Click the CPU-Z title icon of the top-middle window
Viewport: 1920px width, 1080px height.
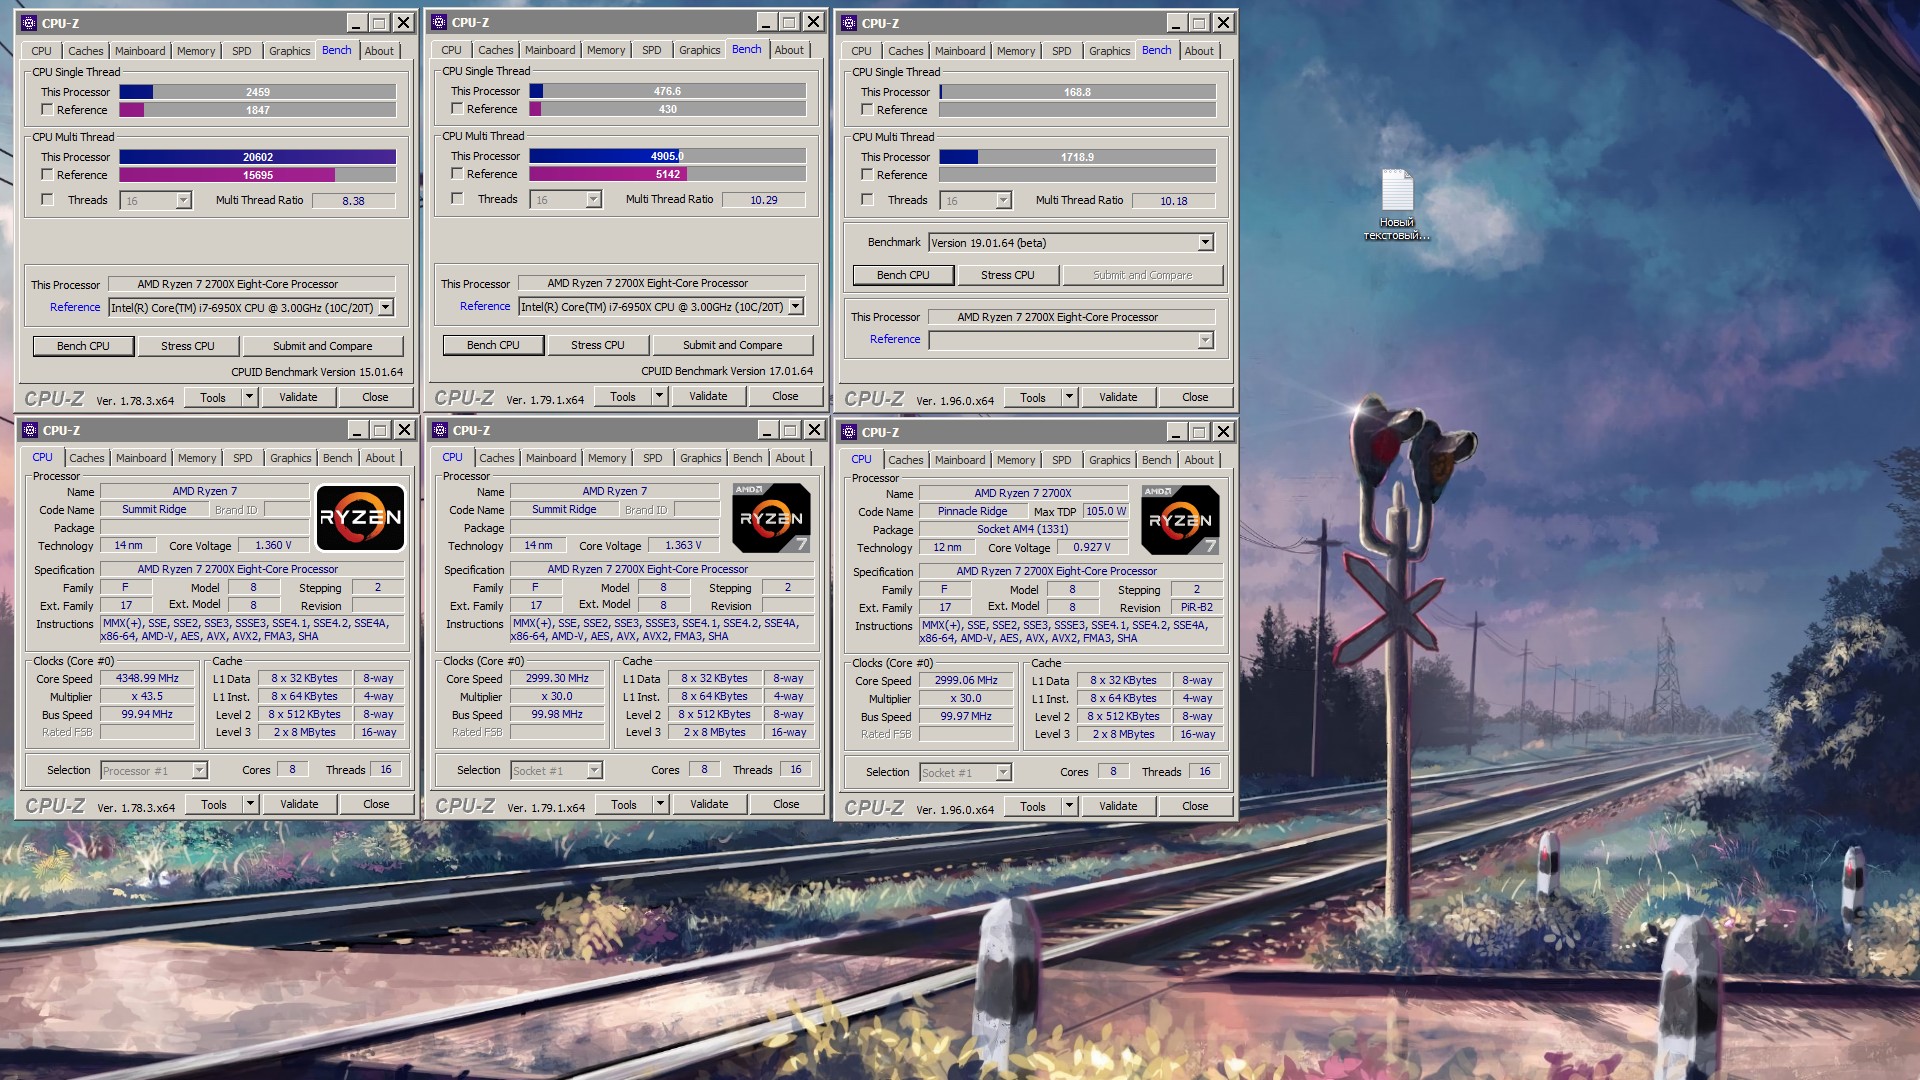[x=439, y=22]
